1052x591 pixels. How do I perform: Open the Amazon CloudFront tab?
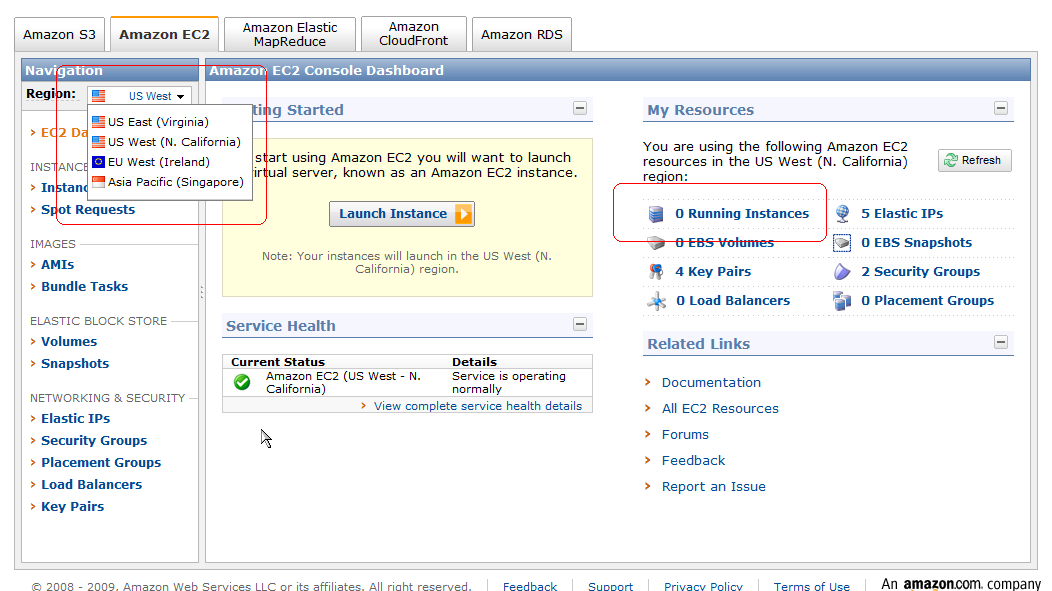click(x=413, y=34)
